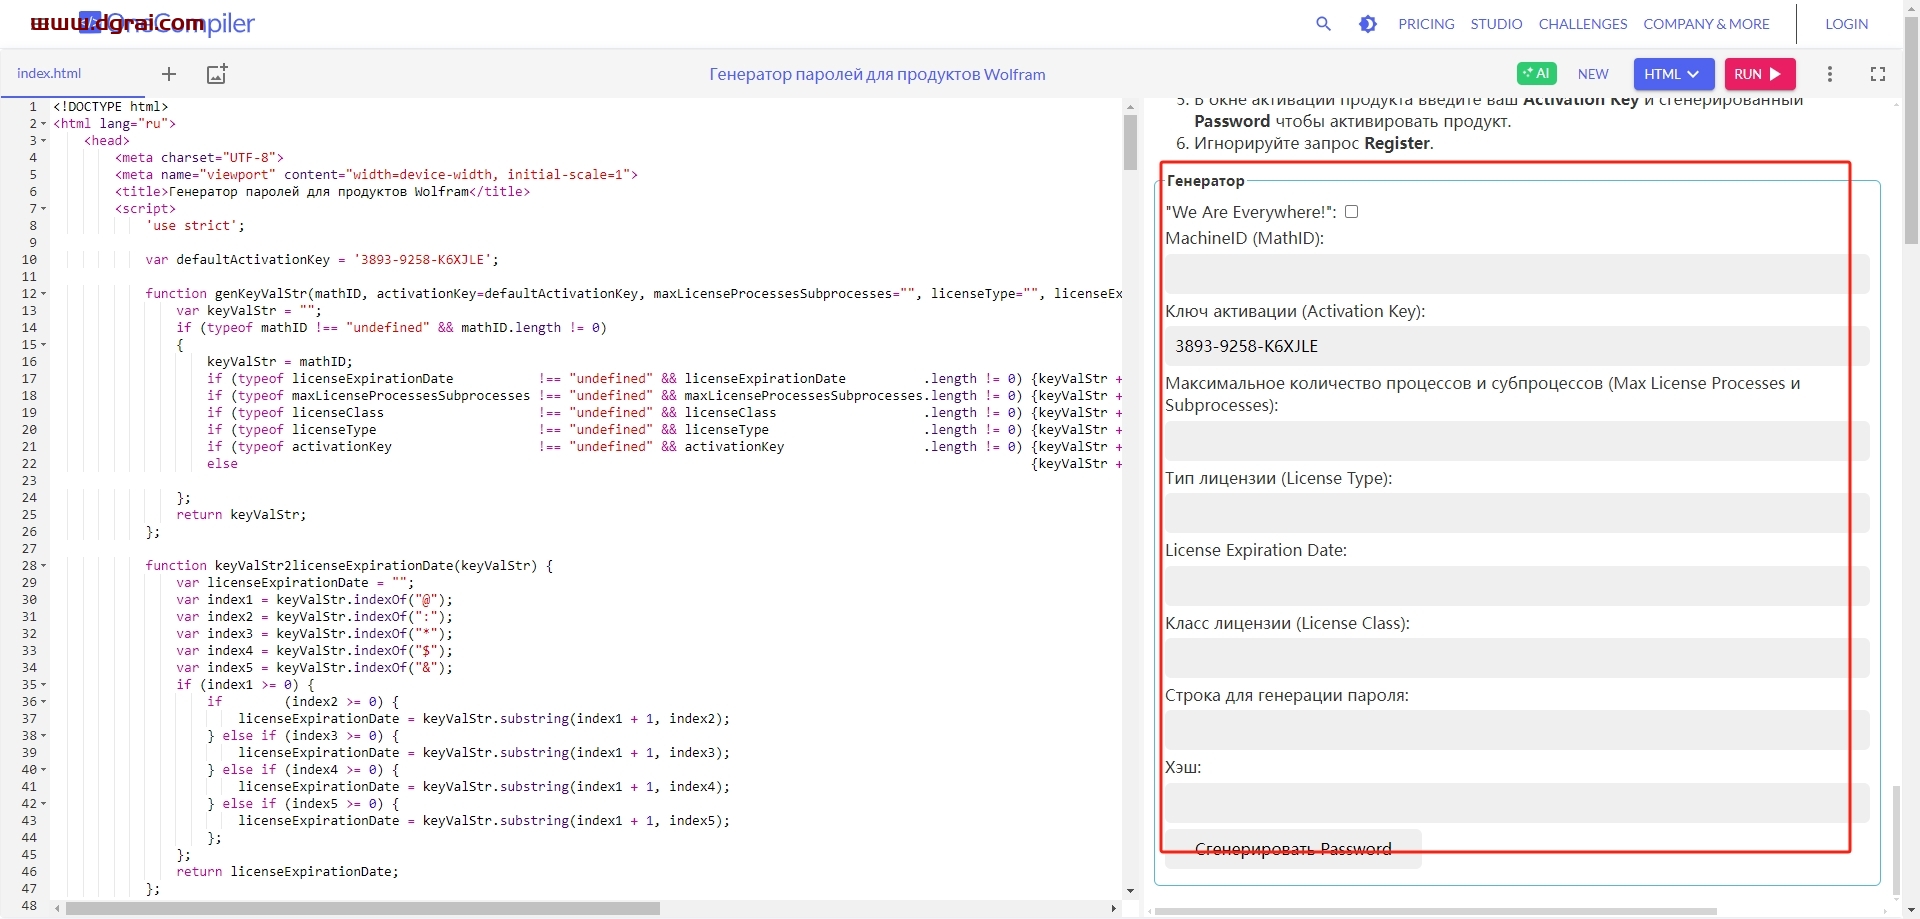The image size is (1920, 919).
Task: Click the editor horizontal scrollbar thumb
Action: tap(363, 908)
